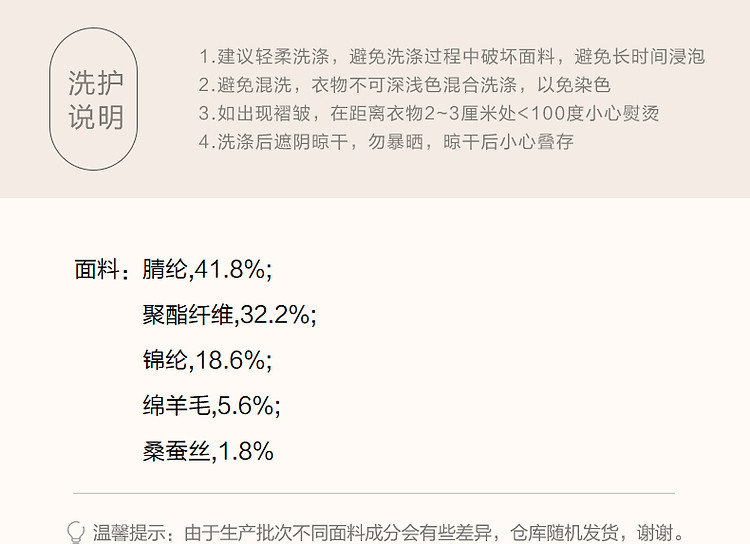Click the 如出现褶皱 phrase in instruction 3
The width and height of the screenshot is (750, 544).
(257, 113)
